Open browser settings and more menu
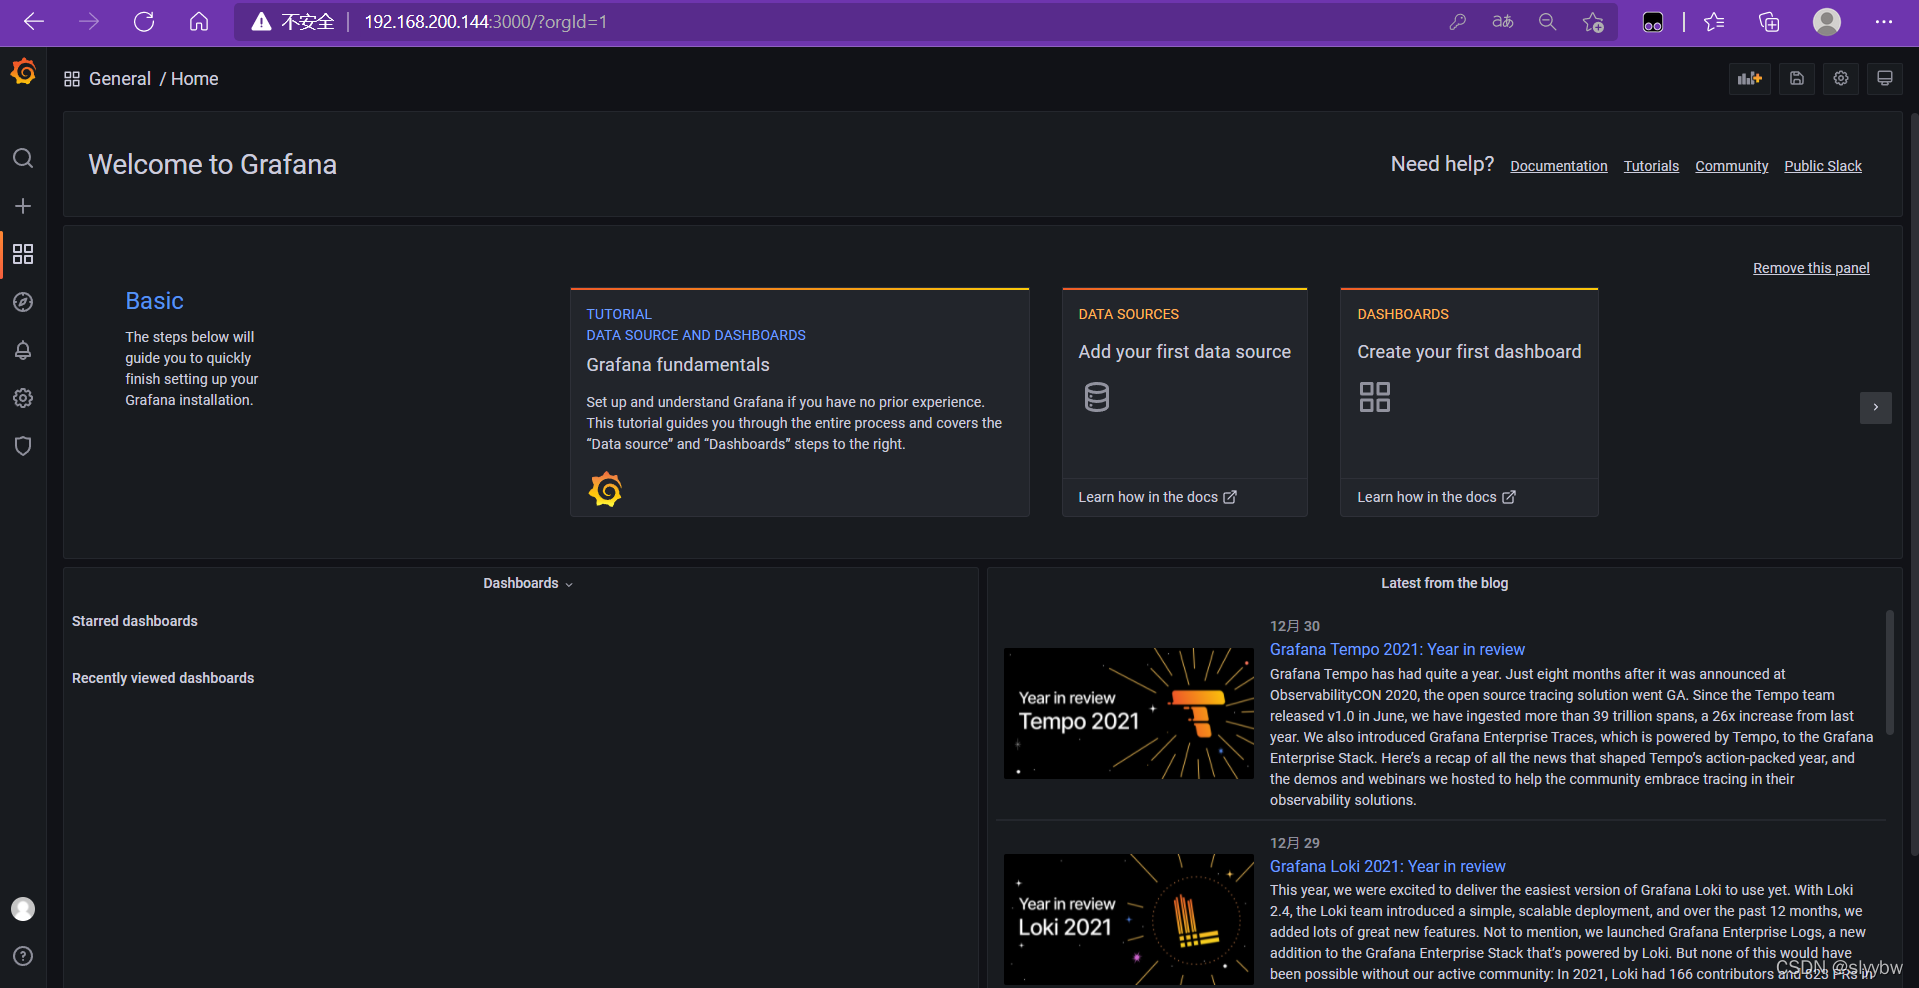 click(1884, 22)
